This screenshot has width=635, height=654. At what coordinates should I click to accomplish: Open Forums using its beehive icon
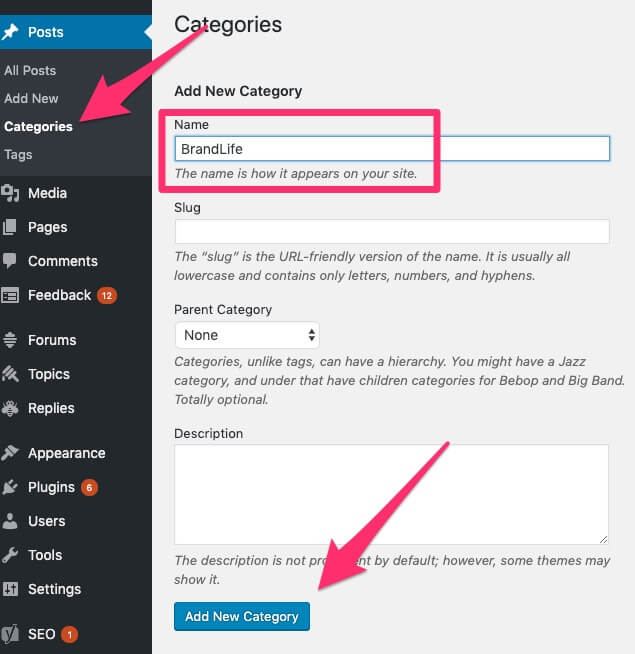click(10, 340)
